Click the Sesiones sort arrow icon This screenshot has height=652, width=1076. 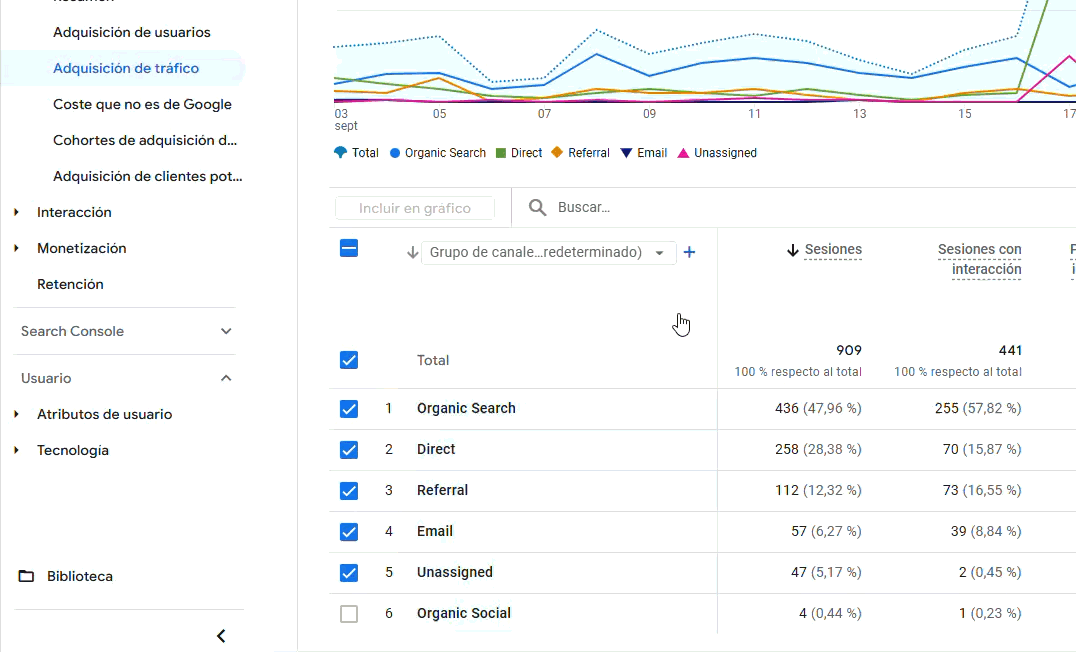click(793, 250)
